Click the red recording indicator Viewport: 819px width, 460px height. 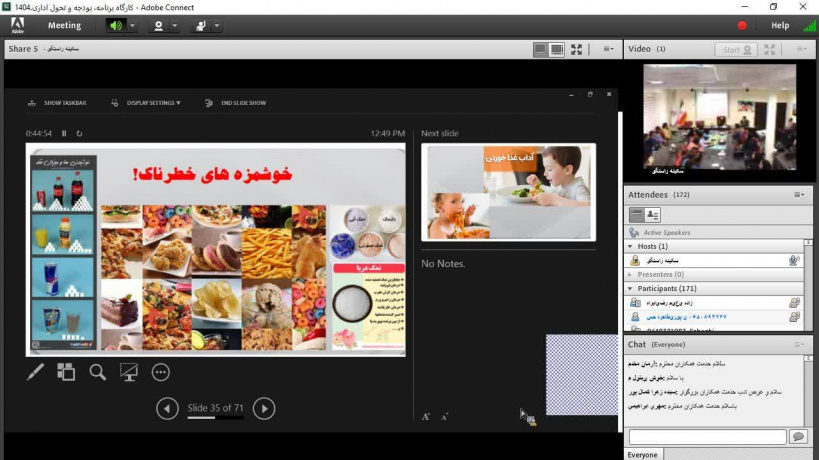[x=742, y=25]
